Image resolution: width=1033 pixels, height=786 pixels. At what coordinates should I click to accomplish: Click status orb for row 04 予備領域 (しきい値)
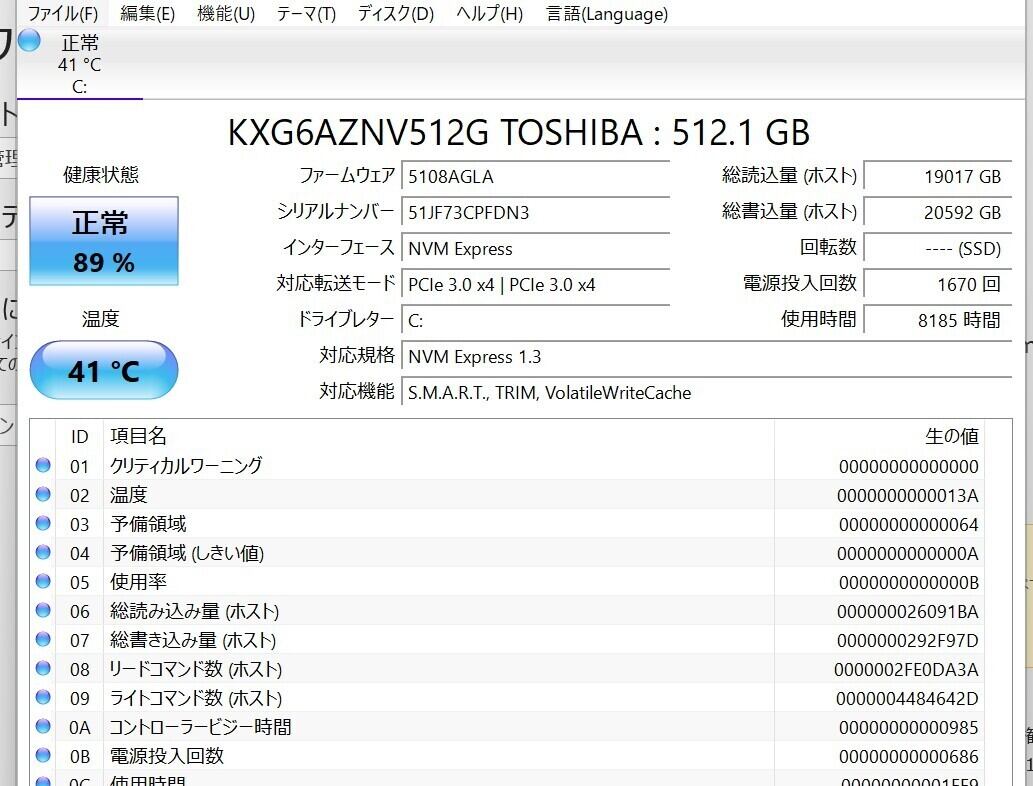pos(43,552)
